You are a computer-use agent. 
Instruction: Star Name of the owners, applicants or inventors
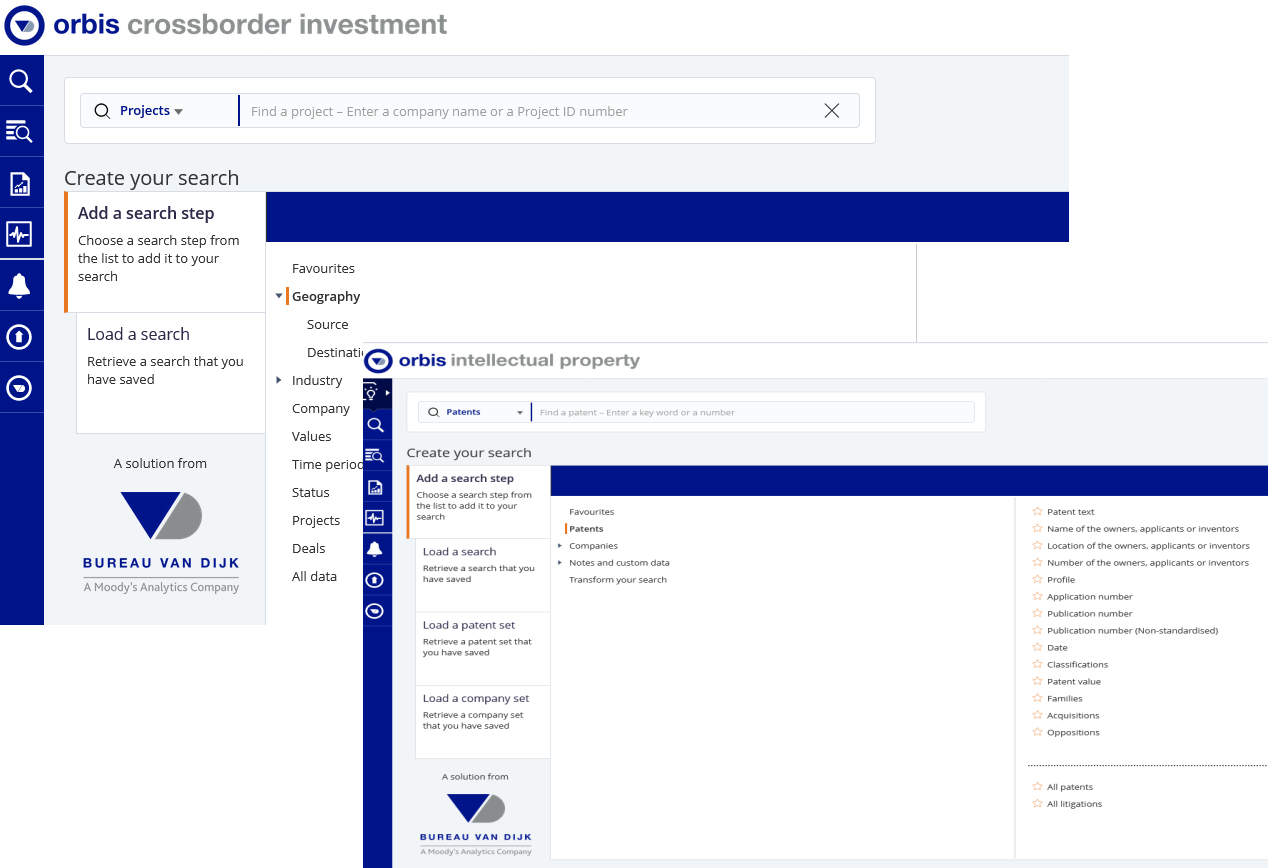1037,529
